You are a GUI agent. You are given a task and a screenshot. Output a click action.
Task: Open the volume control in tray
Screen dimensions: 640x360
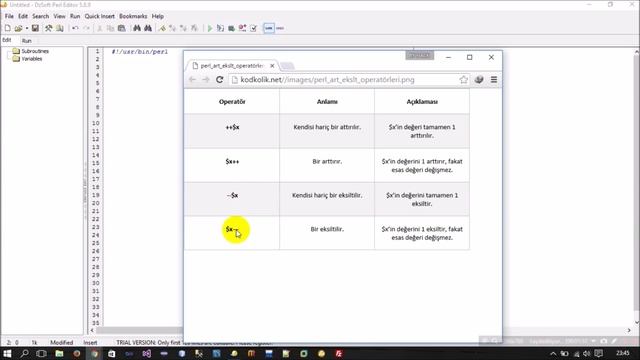(587, 353)
